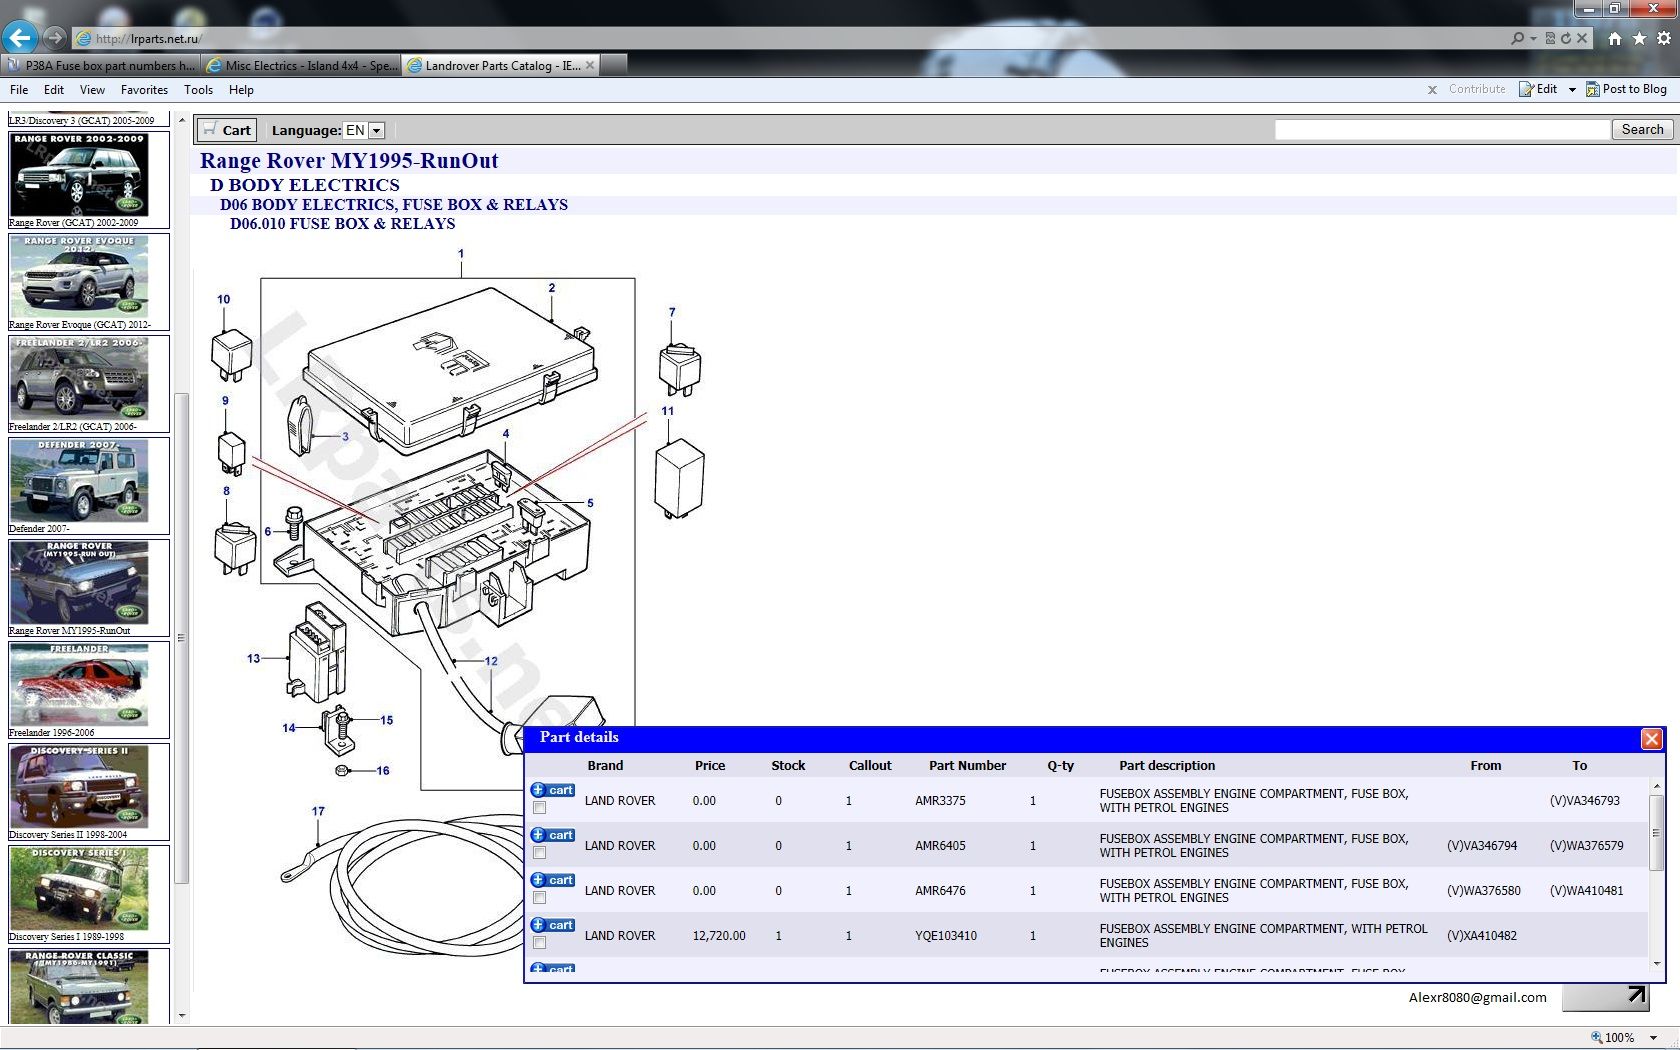The image size is (1680, 1050).
Task: Go back with the browser Back arrow
Action: point(19,38)
